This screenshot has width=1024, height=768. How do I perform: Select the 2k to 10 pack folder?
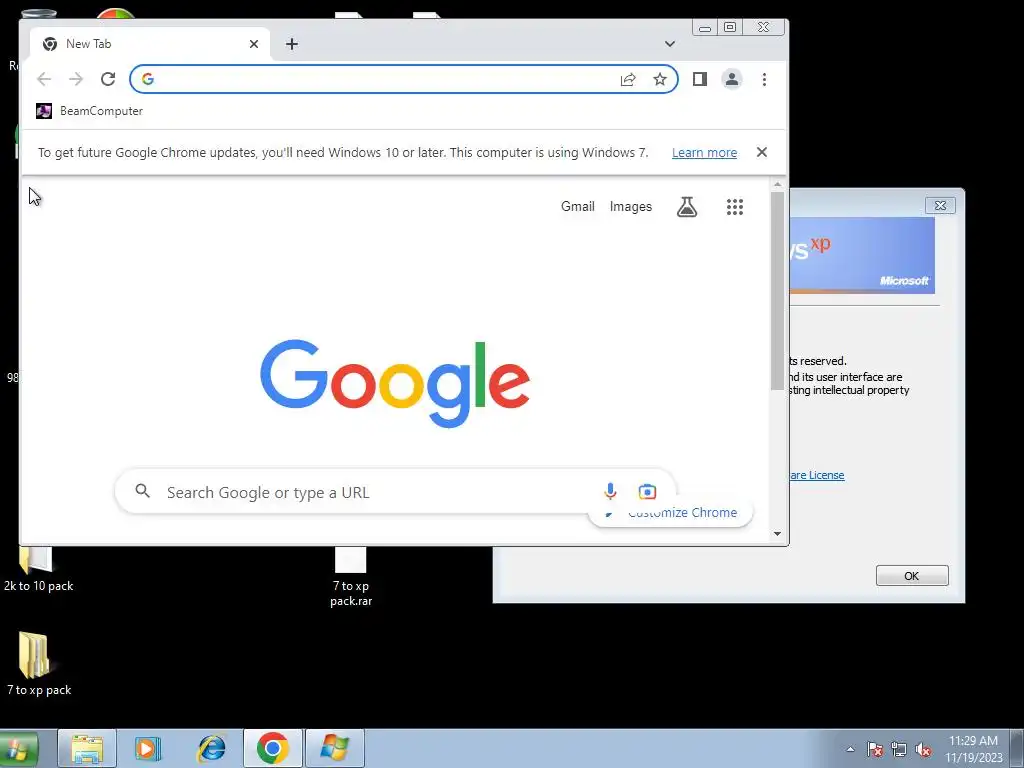point(38,569)
